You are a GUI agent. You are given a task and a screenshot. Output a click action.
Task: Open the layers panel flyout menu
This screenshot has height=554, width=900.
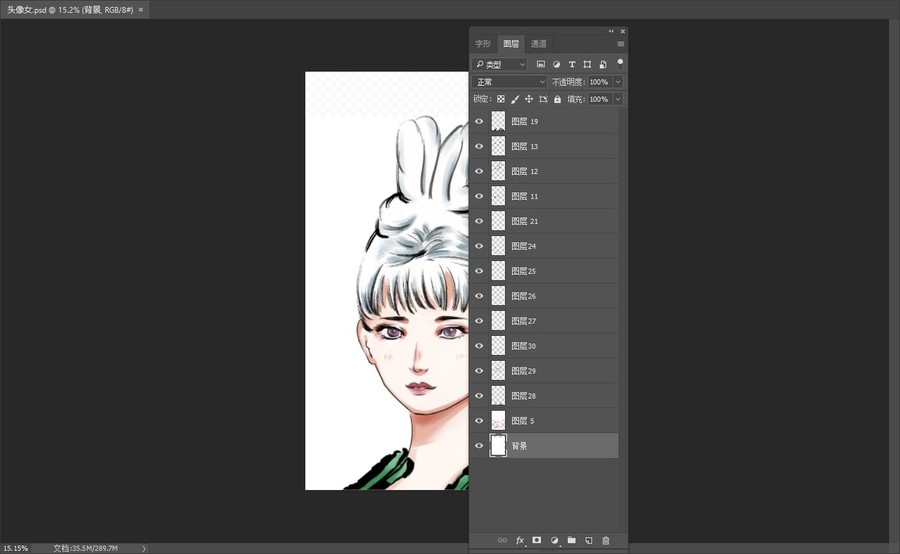620,44
